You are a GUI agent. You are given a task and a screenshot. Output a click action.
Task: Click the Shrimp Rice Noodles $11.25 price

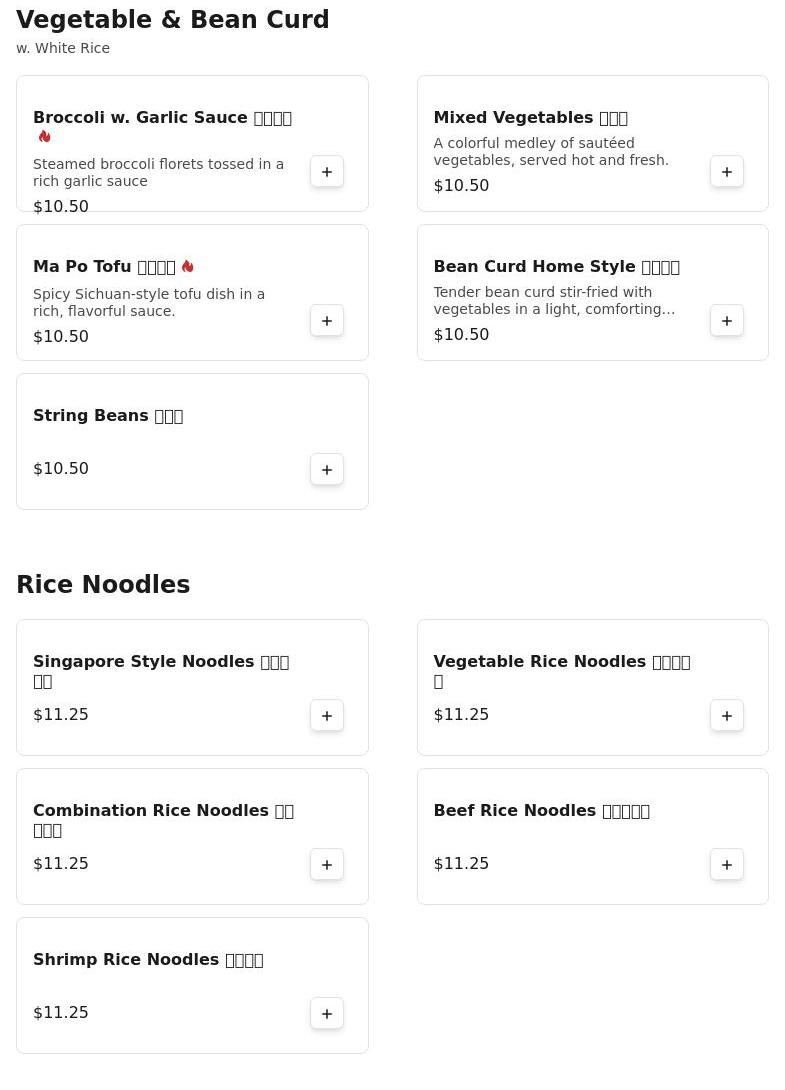pos(61,1013)
